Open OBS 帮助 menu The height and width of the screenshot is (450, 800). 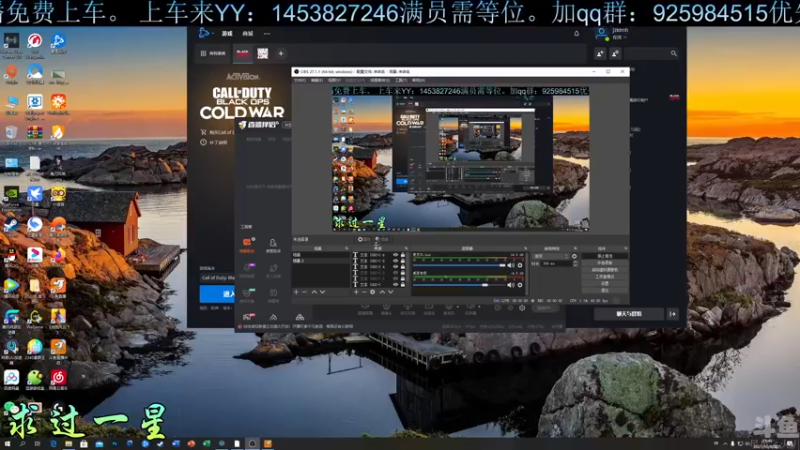point(418,81)
